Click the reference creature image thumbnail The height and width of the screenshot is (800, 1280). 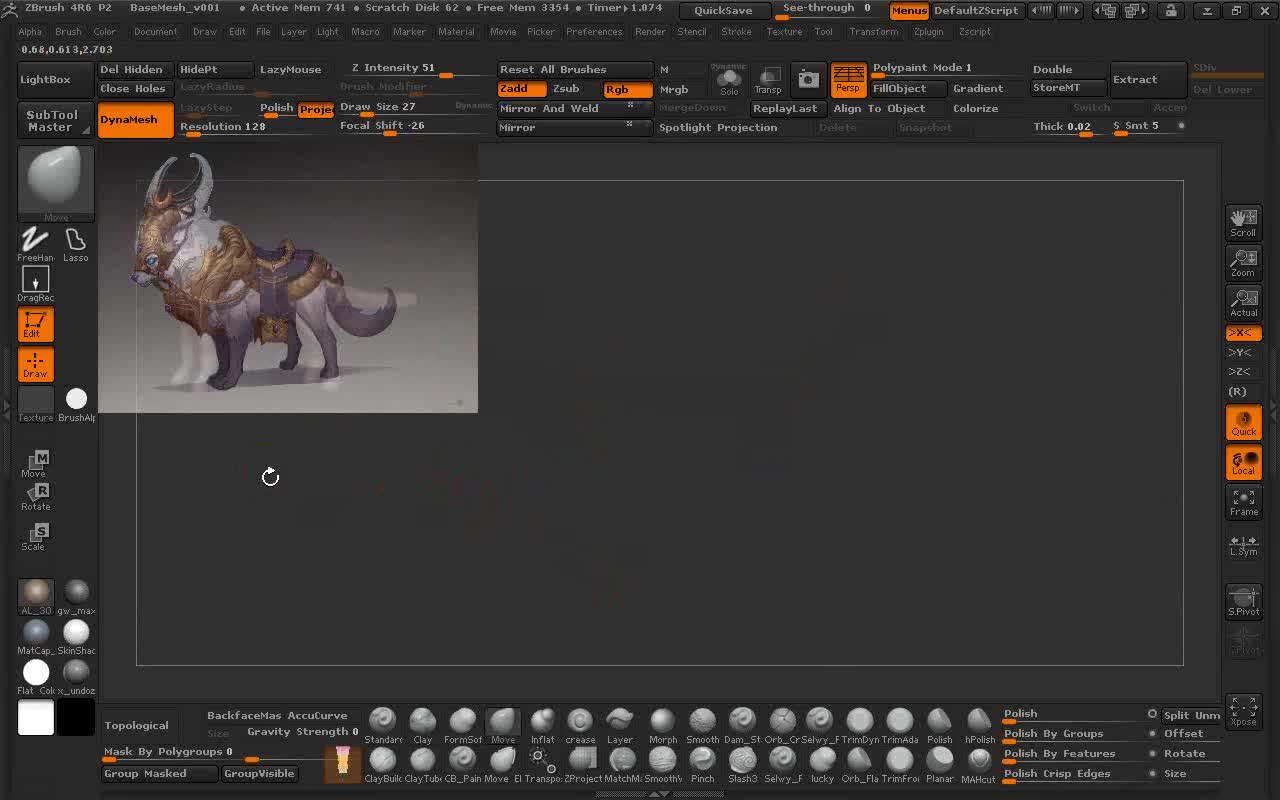[x=288, y=279]
